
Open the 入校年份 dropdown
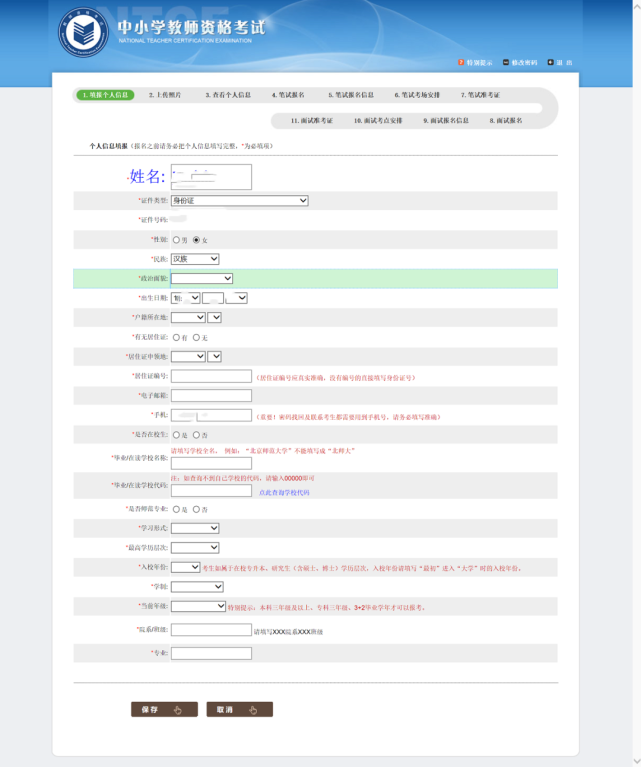(185, 567)
